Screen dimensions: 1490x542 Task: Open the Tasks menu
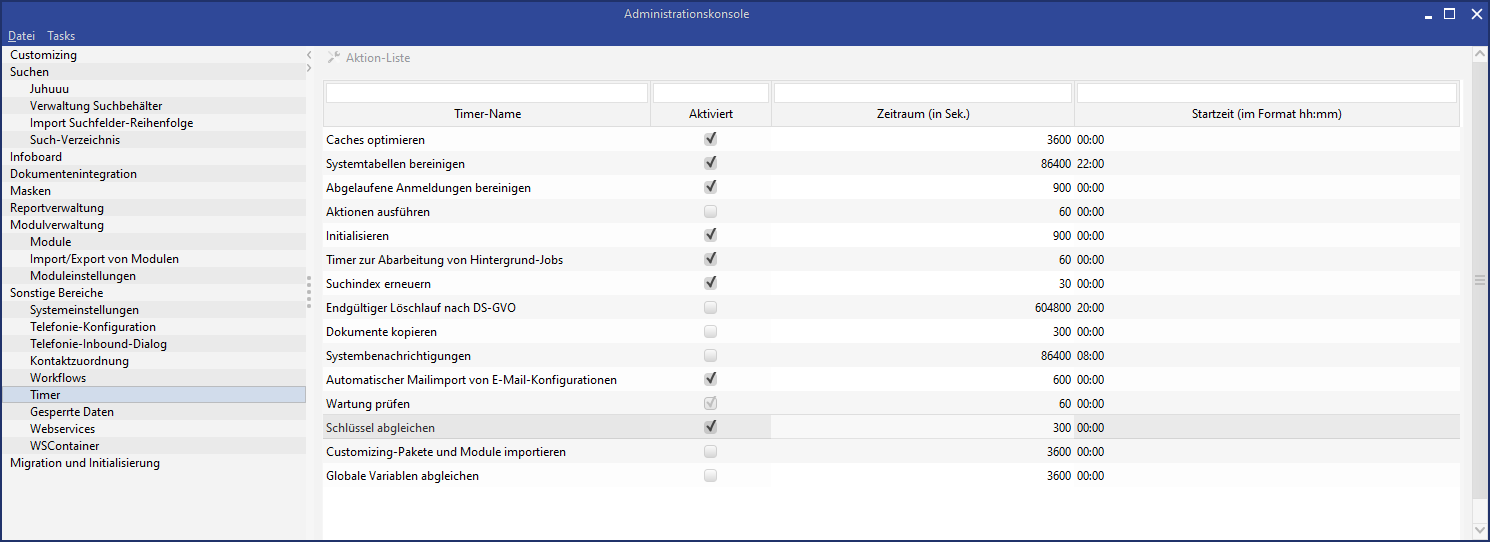61,36
